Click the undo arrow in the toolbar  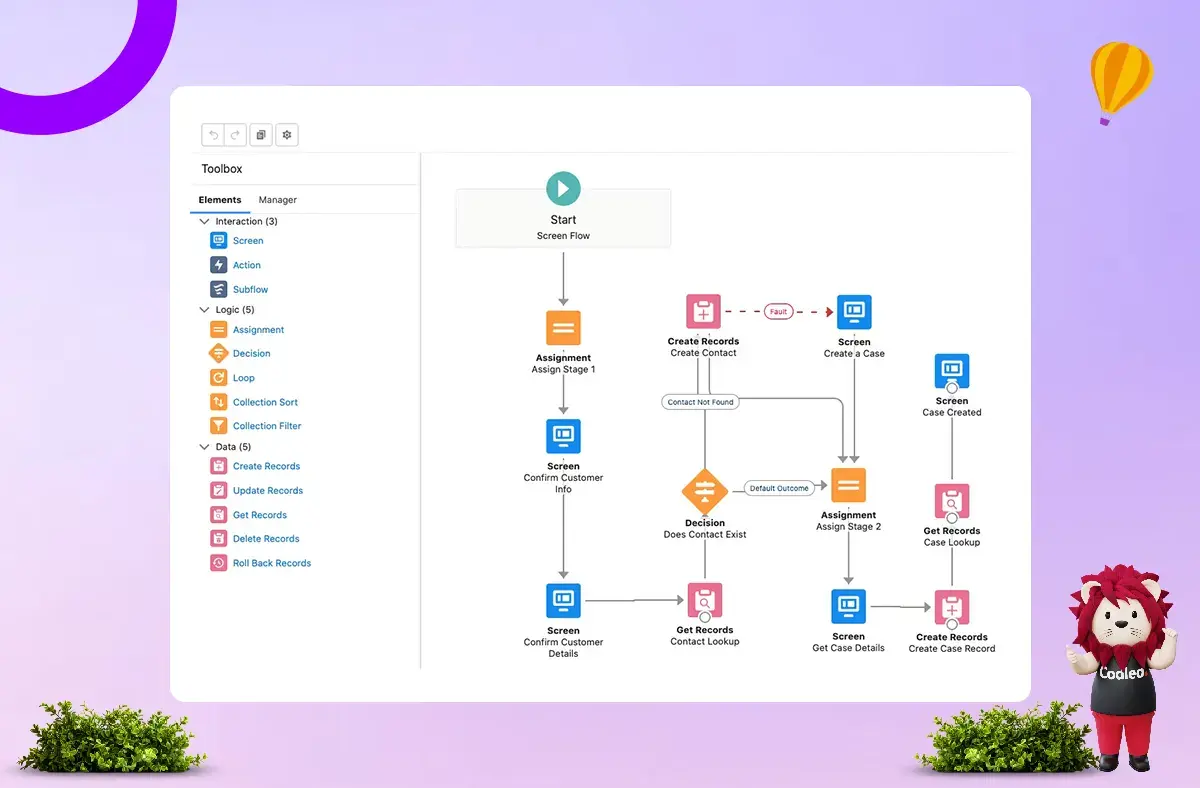point(213,135)
